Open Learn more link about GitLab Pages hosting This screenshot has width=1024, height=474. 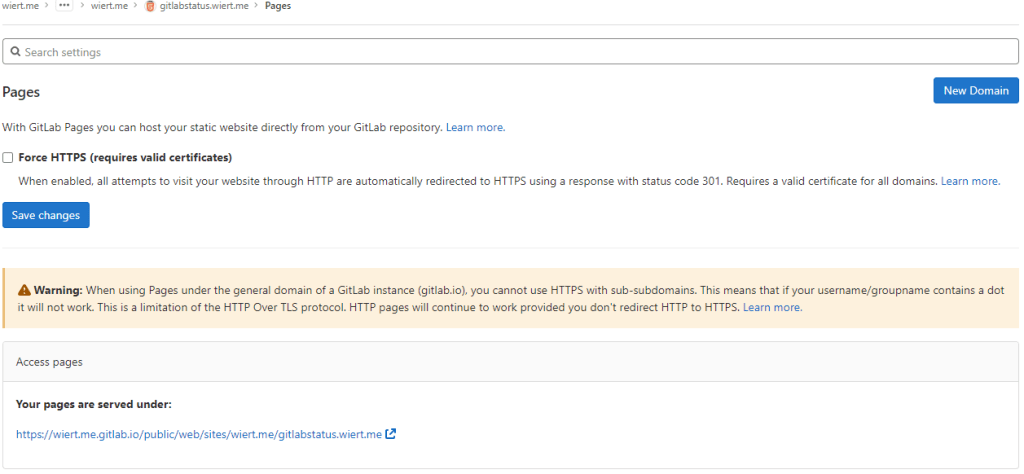[x=475, y=127]
